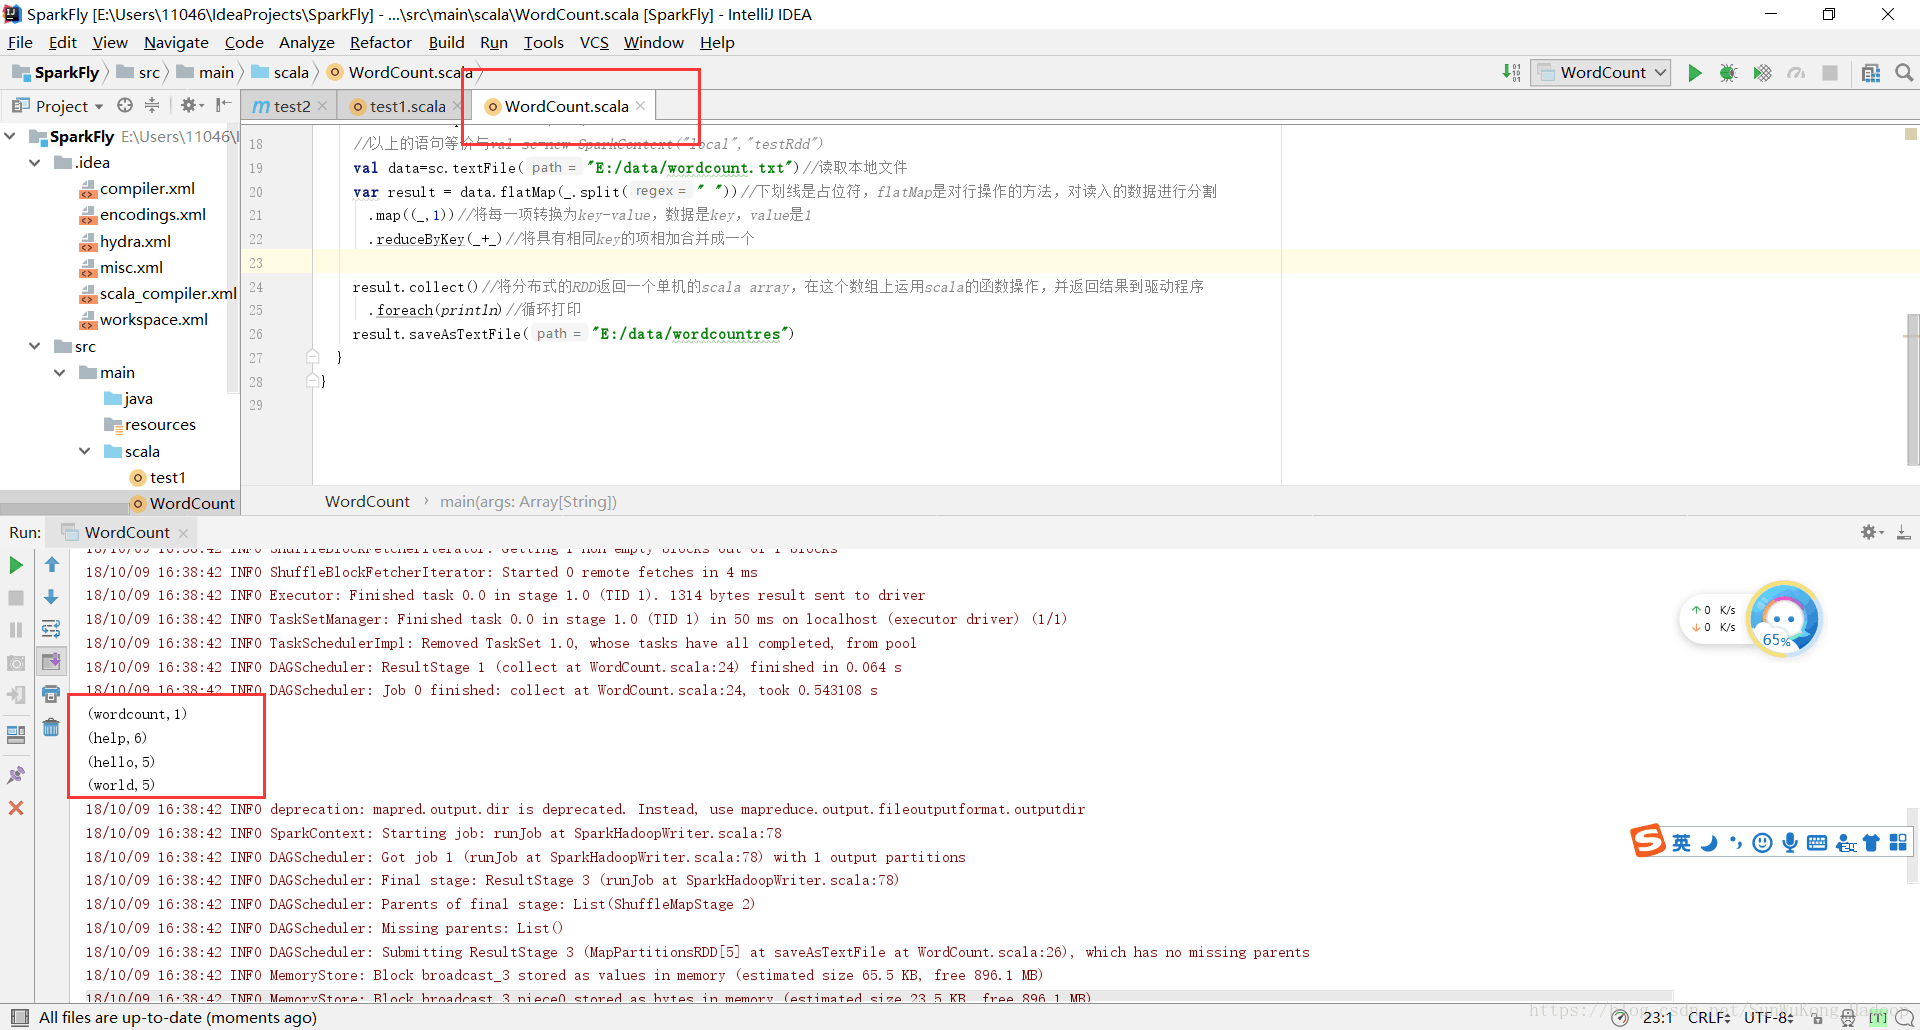Open the Refactor menu

pos(380,42)
